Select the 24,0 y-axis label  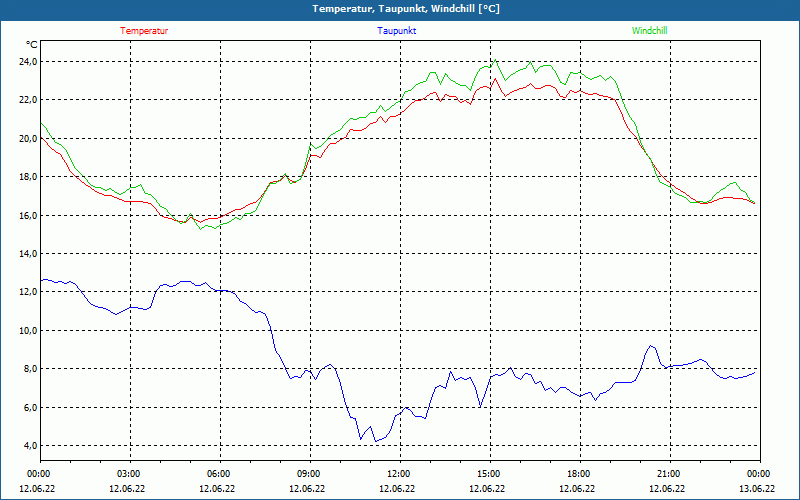(28, 62)
